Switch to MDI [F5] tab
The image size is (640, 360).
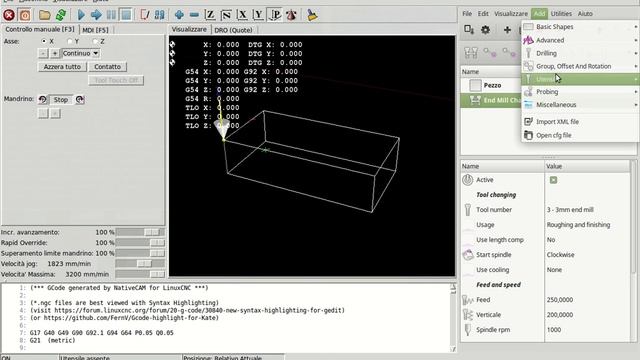96,30
